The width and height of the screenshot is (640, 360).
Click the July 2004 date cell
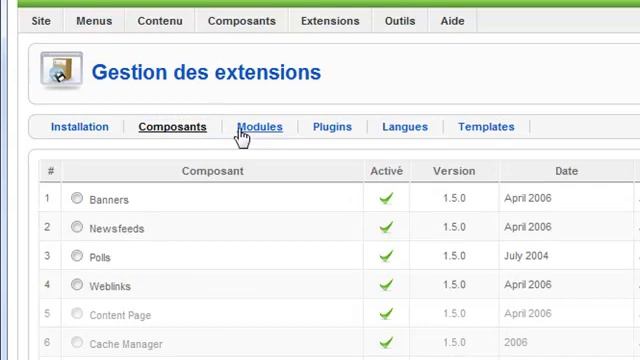(x=526, y=256)
